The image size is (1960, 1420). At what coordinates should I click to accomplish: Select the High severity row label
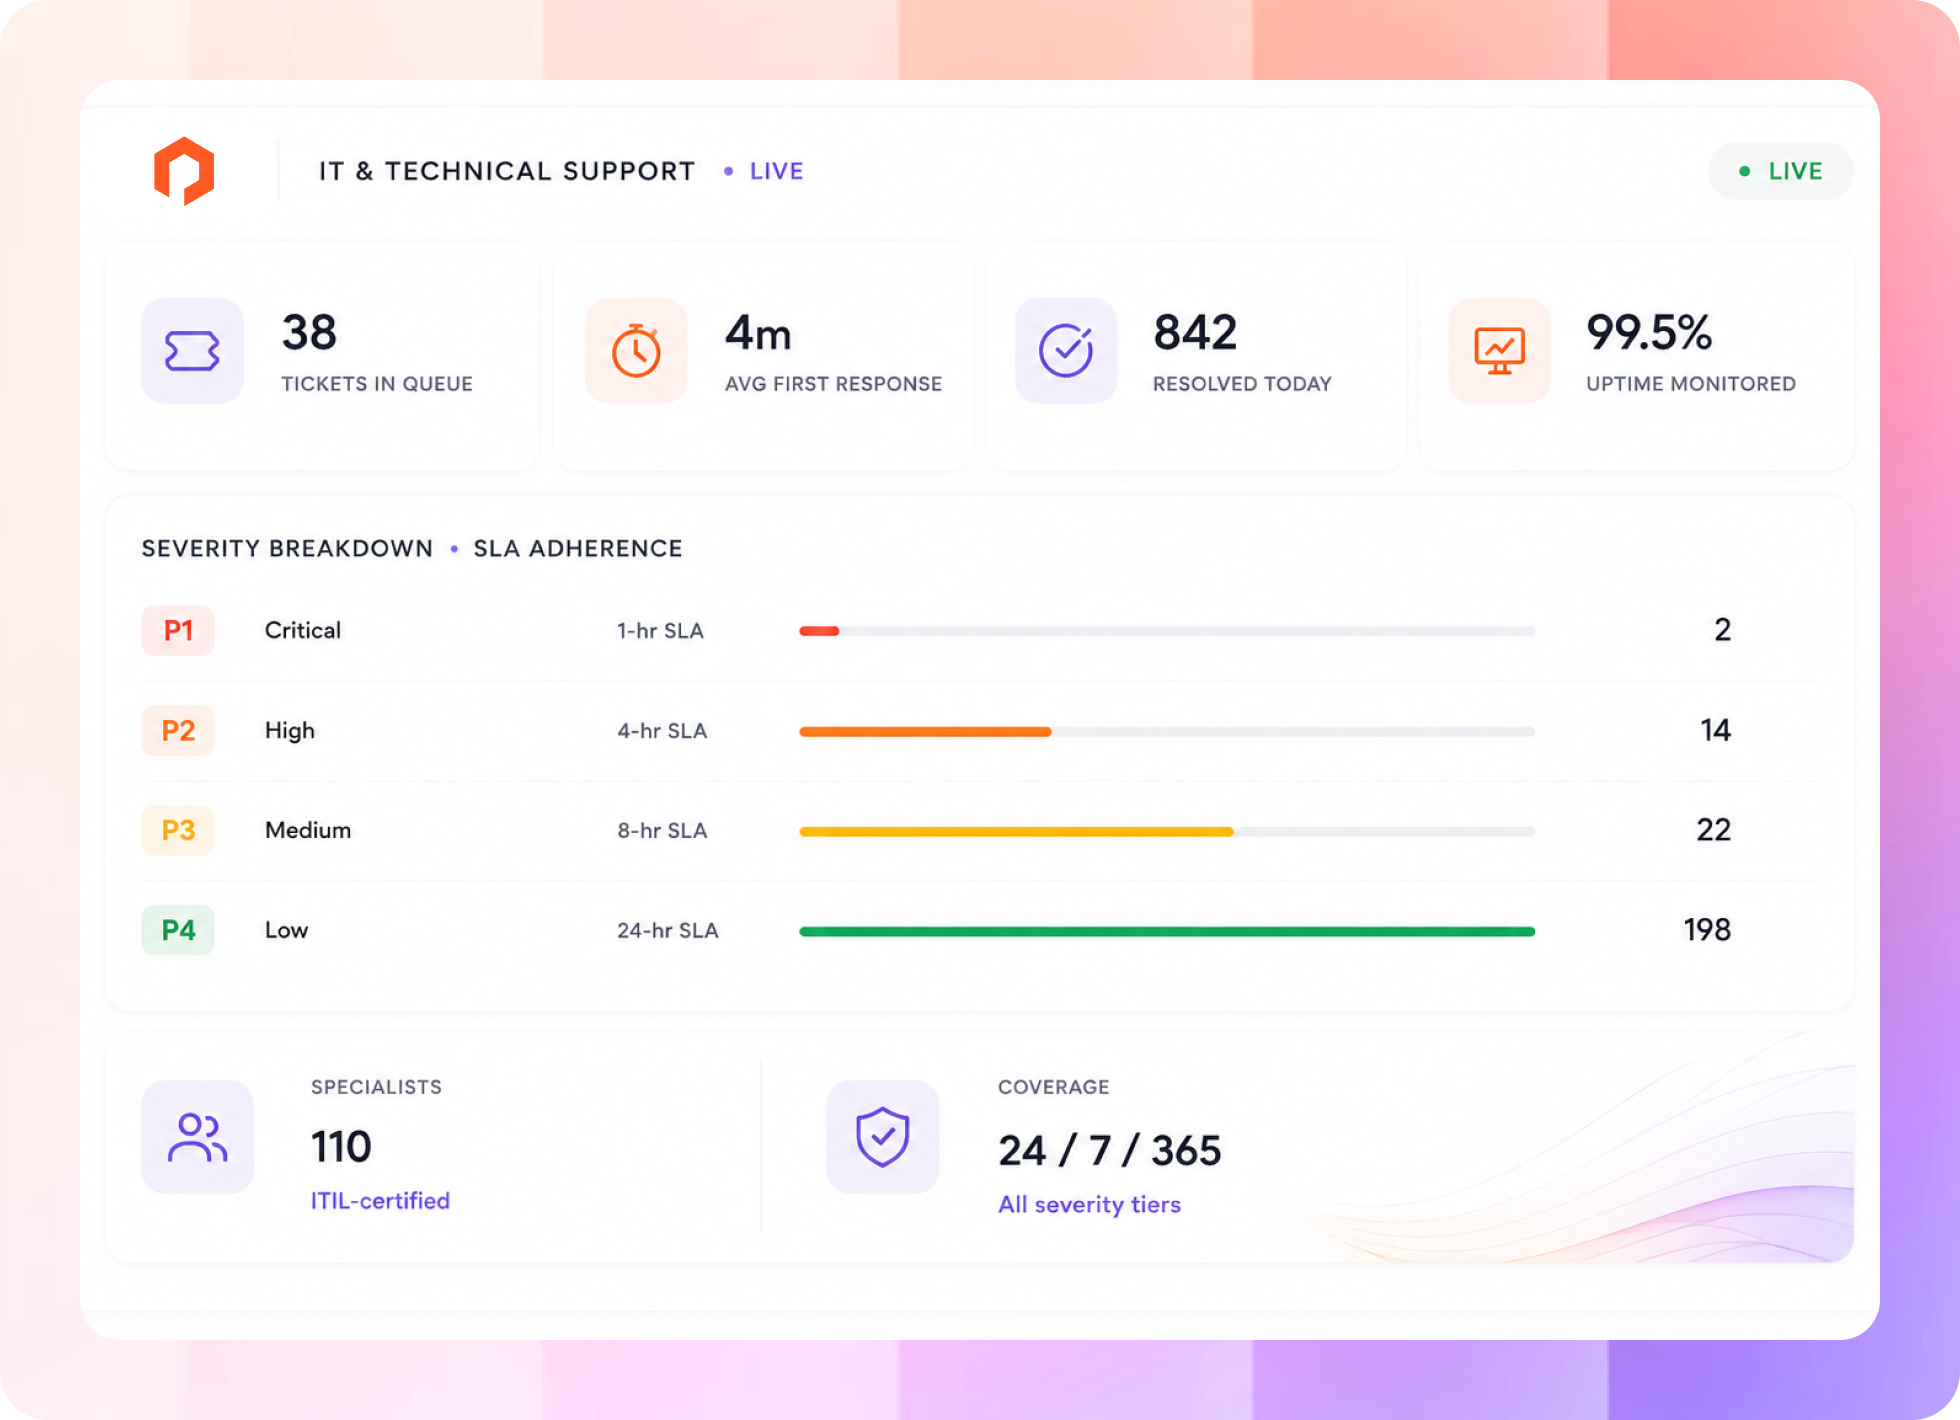click(289, 731)
